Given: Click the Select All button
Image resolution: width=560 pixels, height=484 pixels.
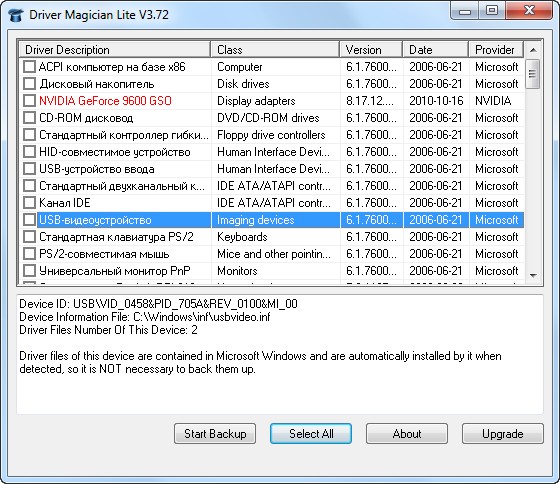Looking at the screenshot, I should click(311, 434).
